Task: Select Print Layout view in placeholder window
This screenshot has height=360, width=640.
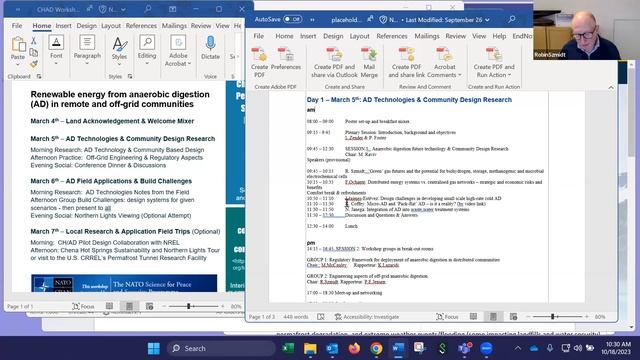Action: (493, 316)
